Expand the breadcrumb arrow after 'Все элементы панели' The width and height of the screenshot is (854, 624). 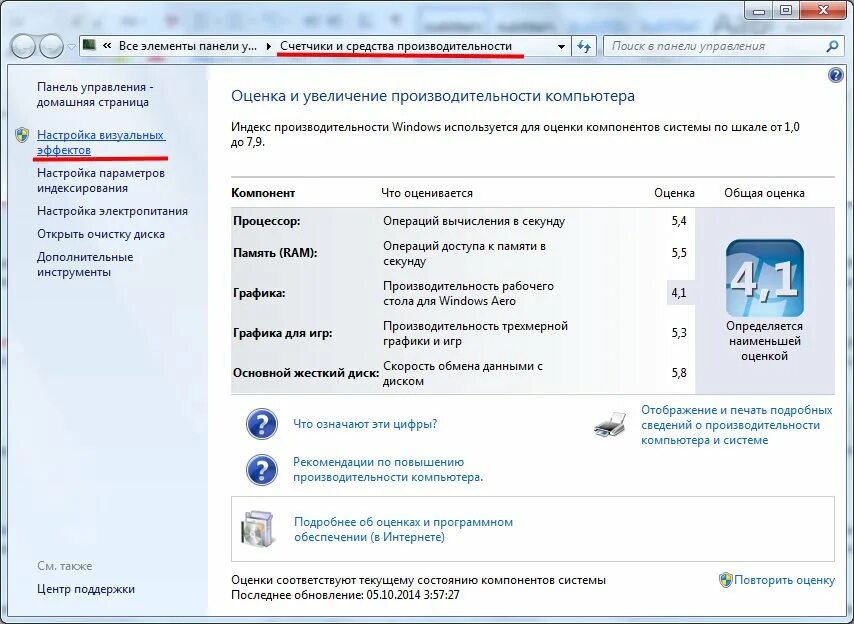269,46
